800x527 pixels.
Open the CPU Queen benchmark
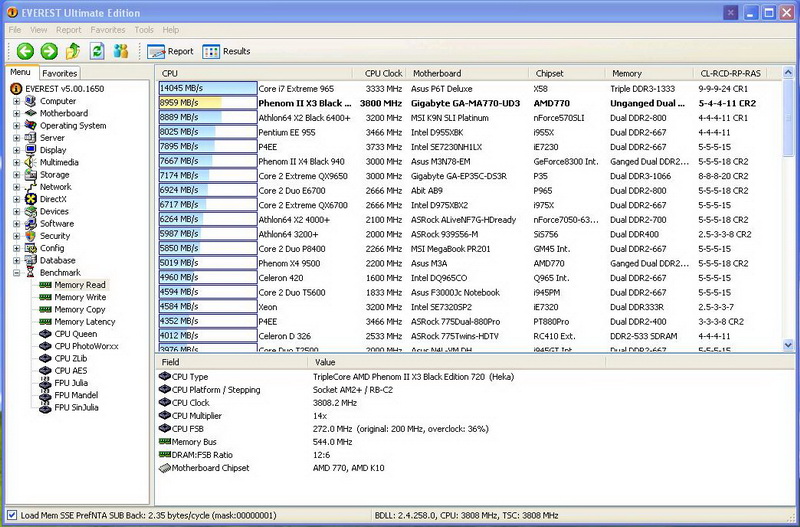tap(76, 334)
